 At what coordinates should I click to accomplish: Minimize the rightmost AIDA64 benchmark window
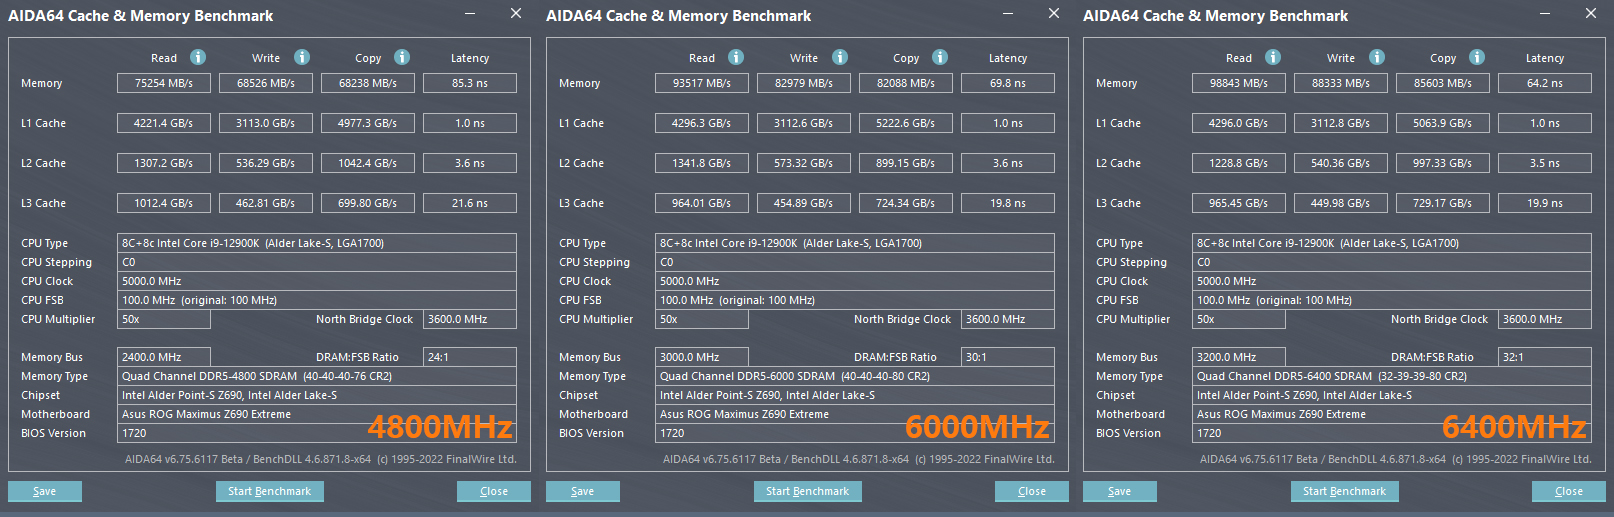(1546, 14)
